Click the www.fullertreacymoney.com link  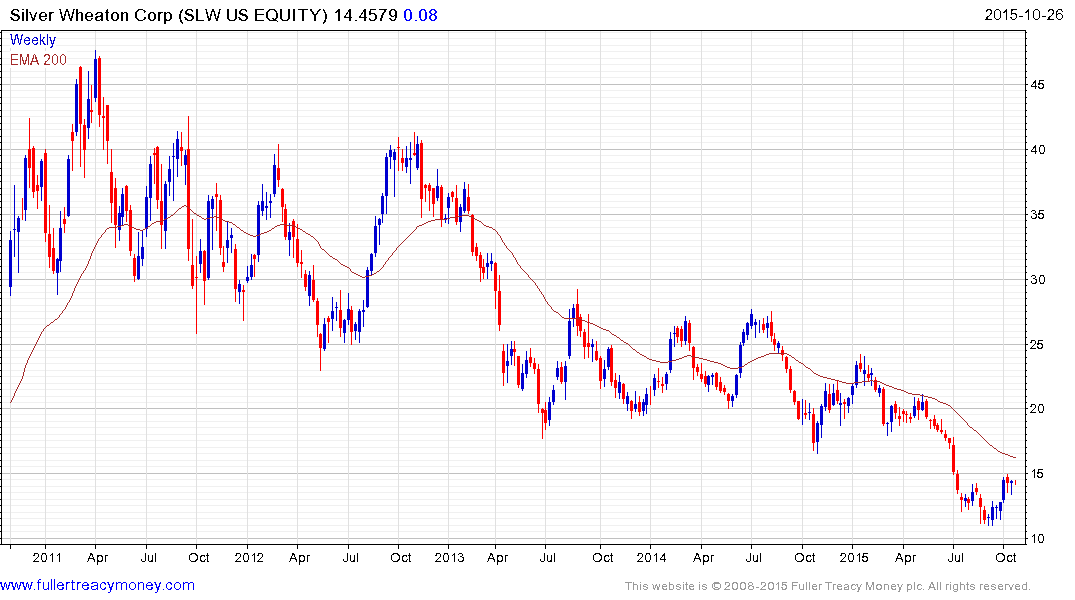tap(97, 585)
